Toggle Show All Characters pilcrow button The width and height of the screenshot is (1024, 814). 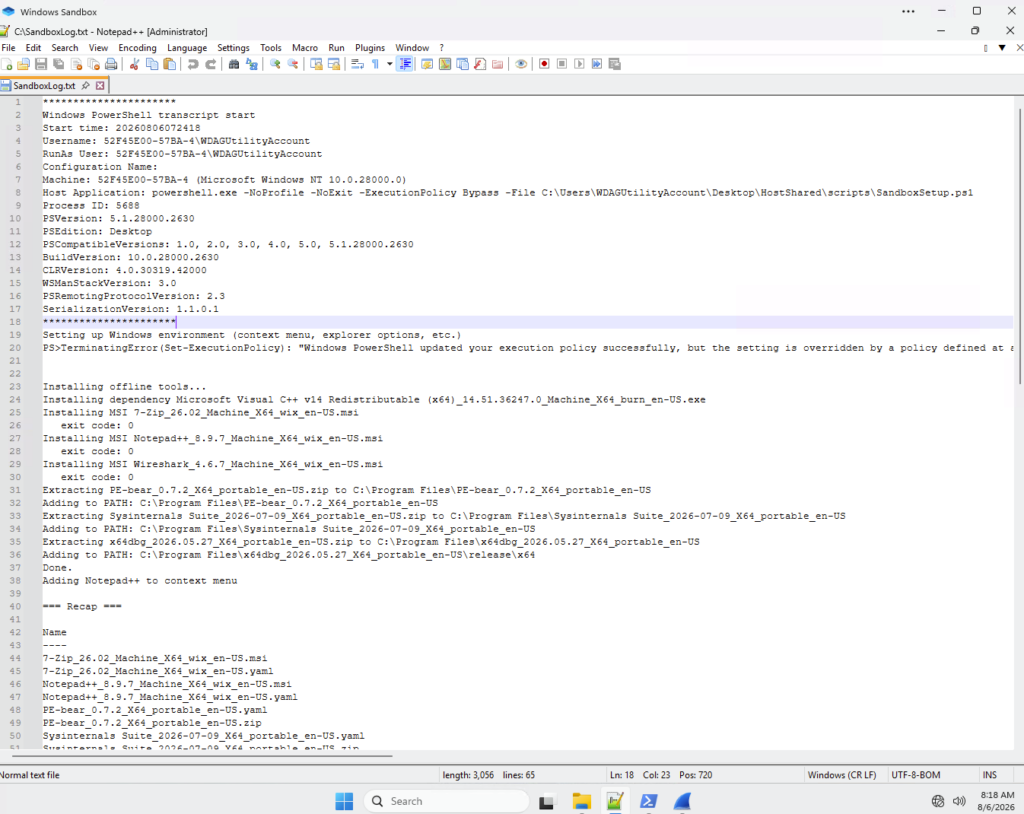[376, 64]
